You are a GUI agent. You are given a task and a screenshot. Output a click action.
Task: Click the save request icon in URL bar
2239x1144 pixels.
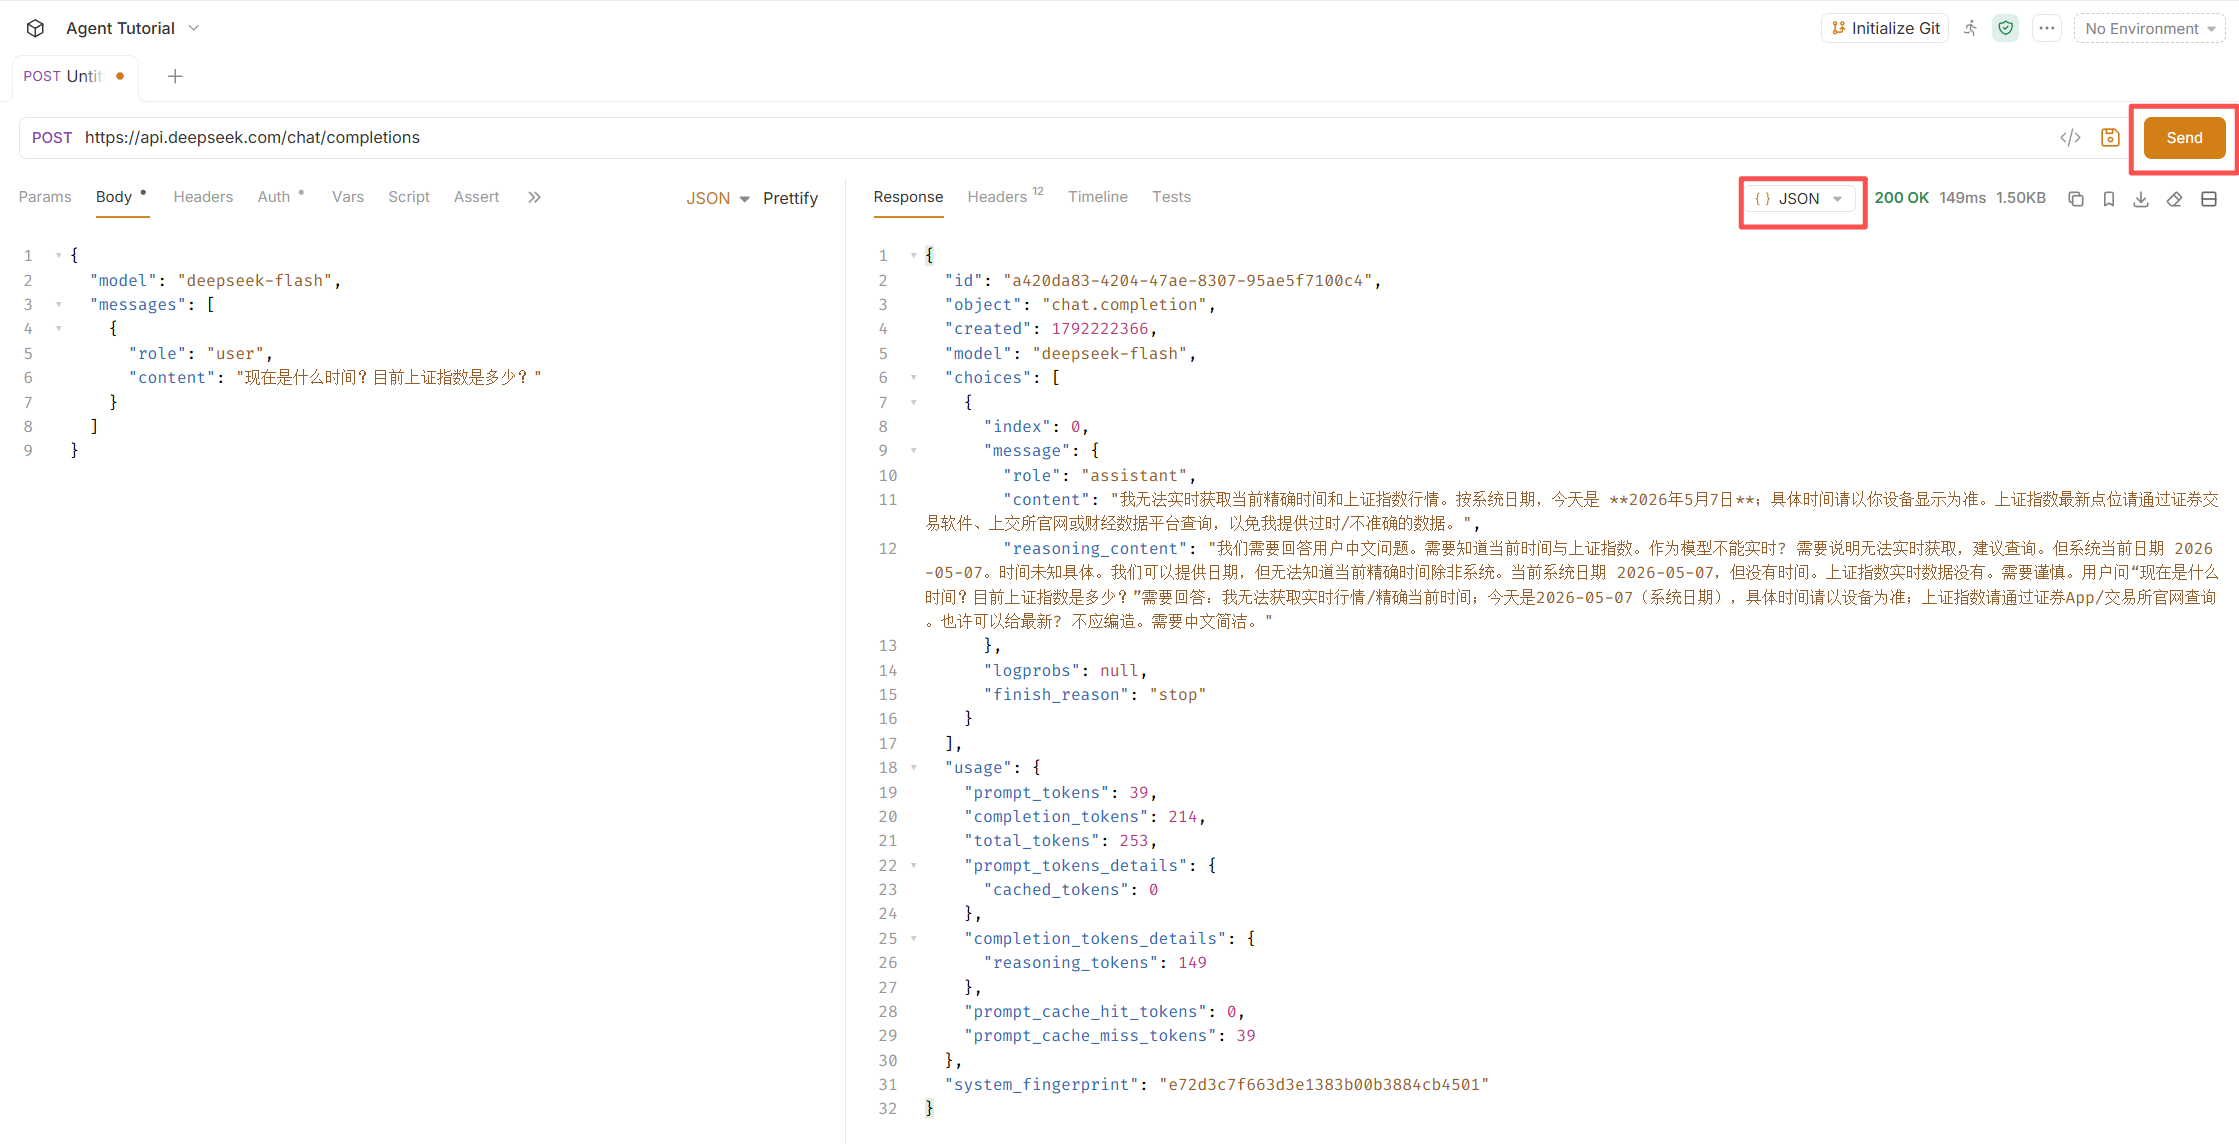click(2110, 138)
